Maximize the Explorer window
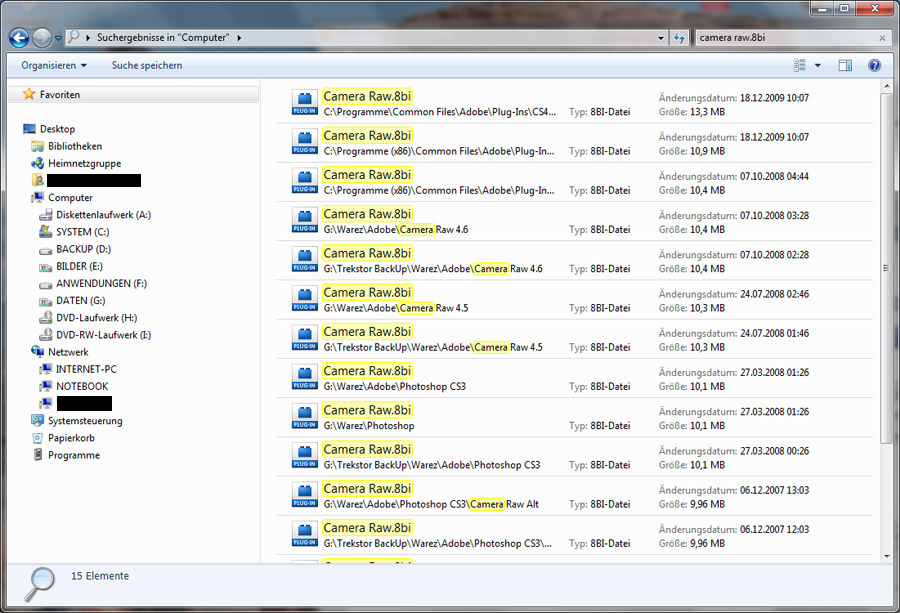 pos(844,8)
